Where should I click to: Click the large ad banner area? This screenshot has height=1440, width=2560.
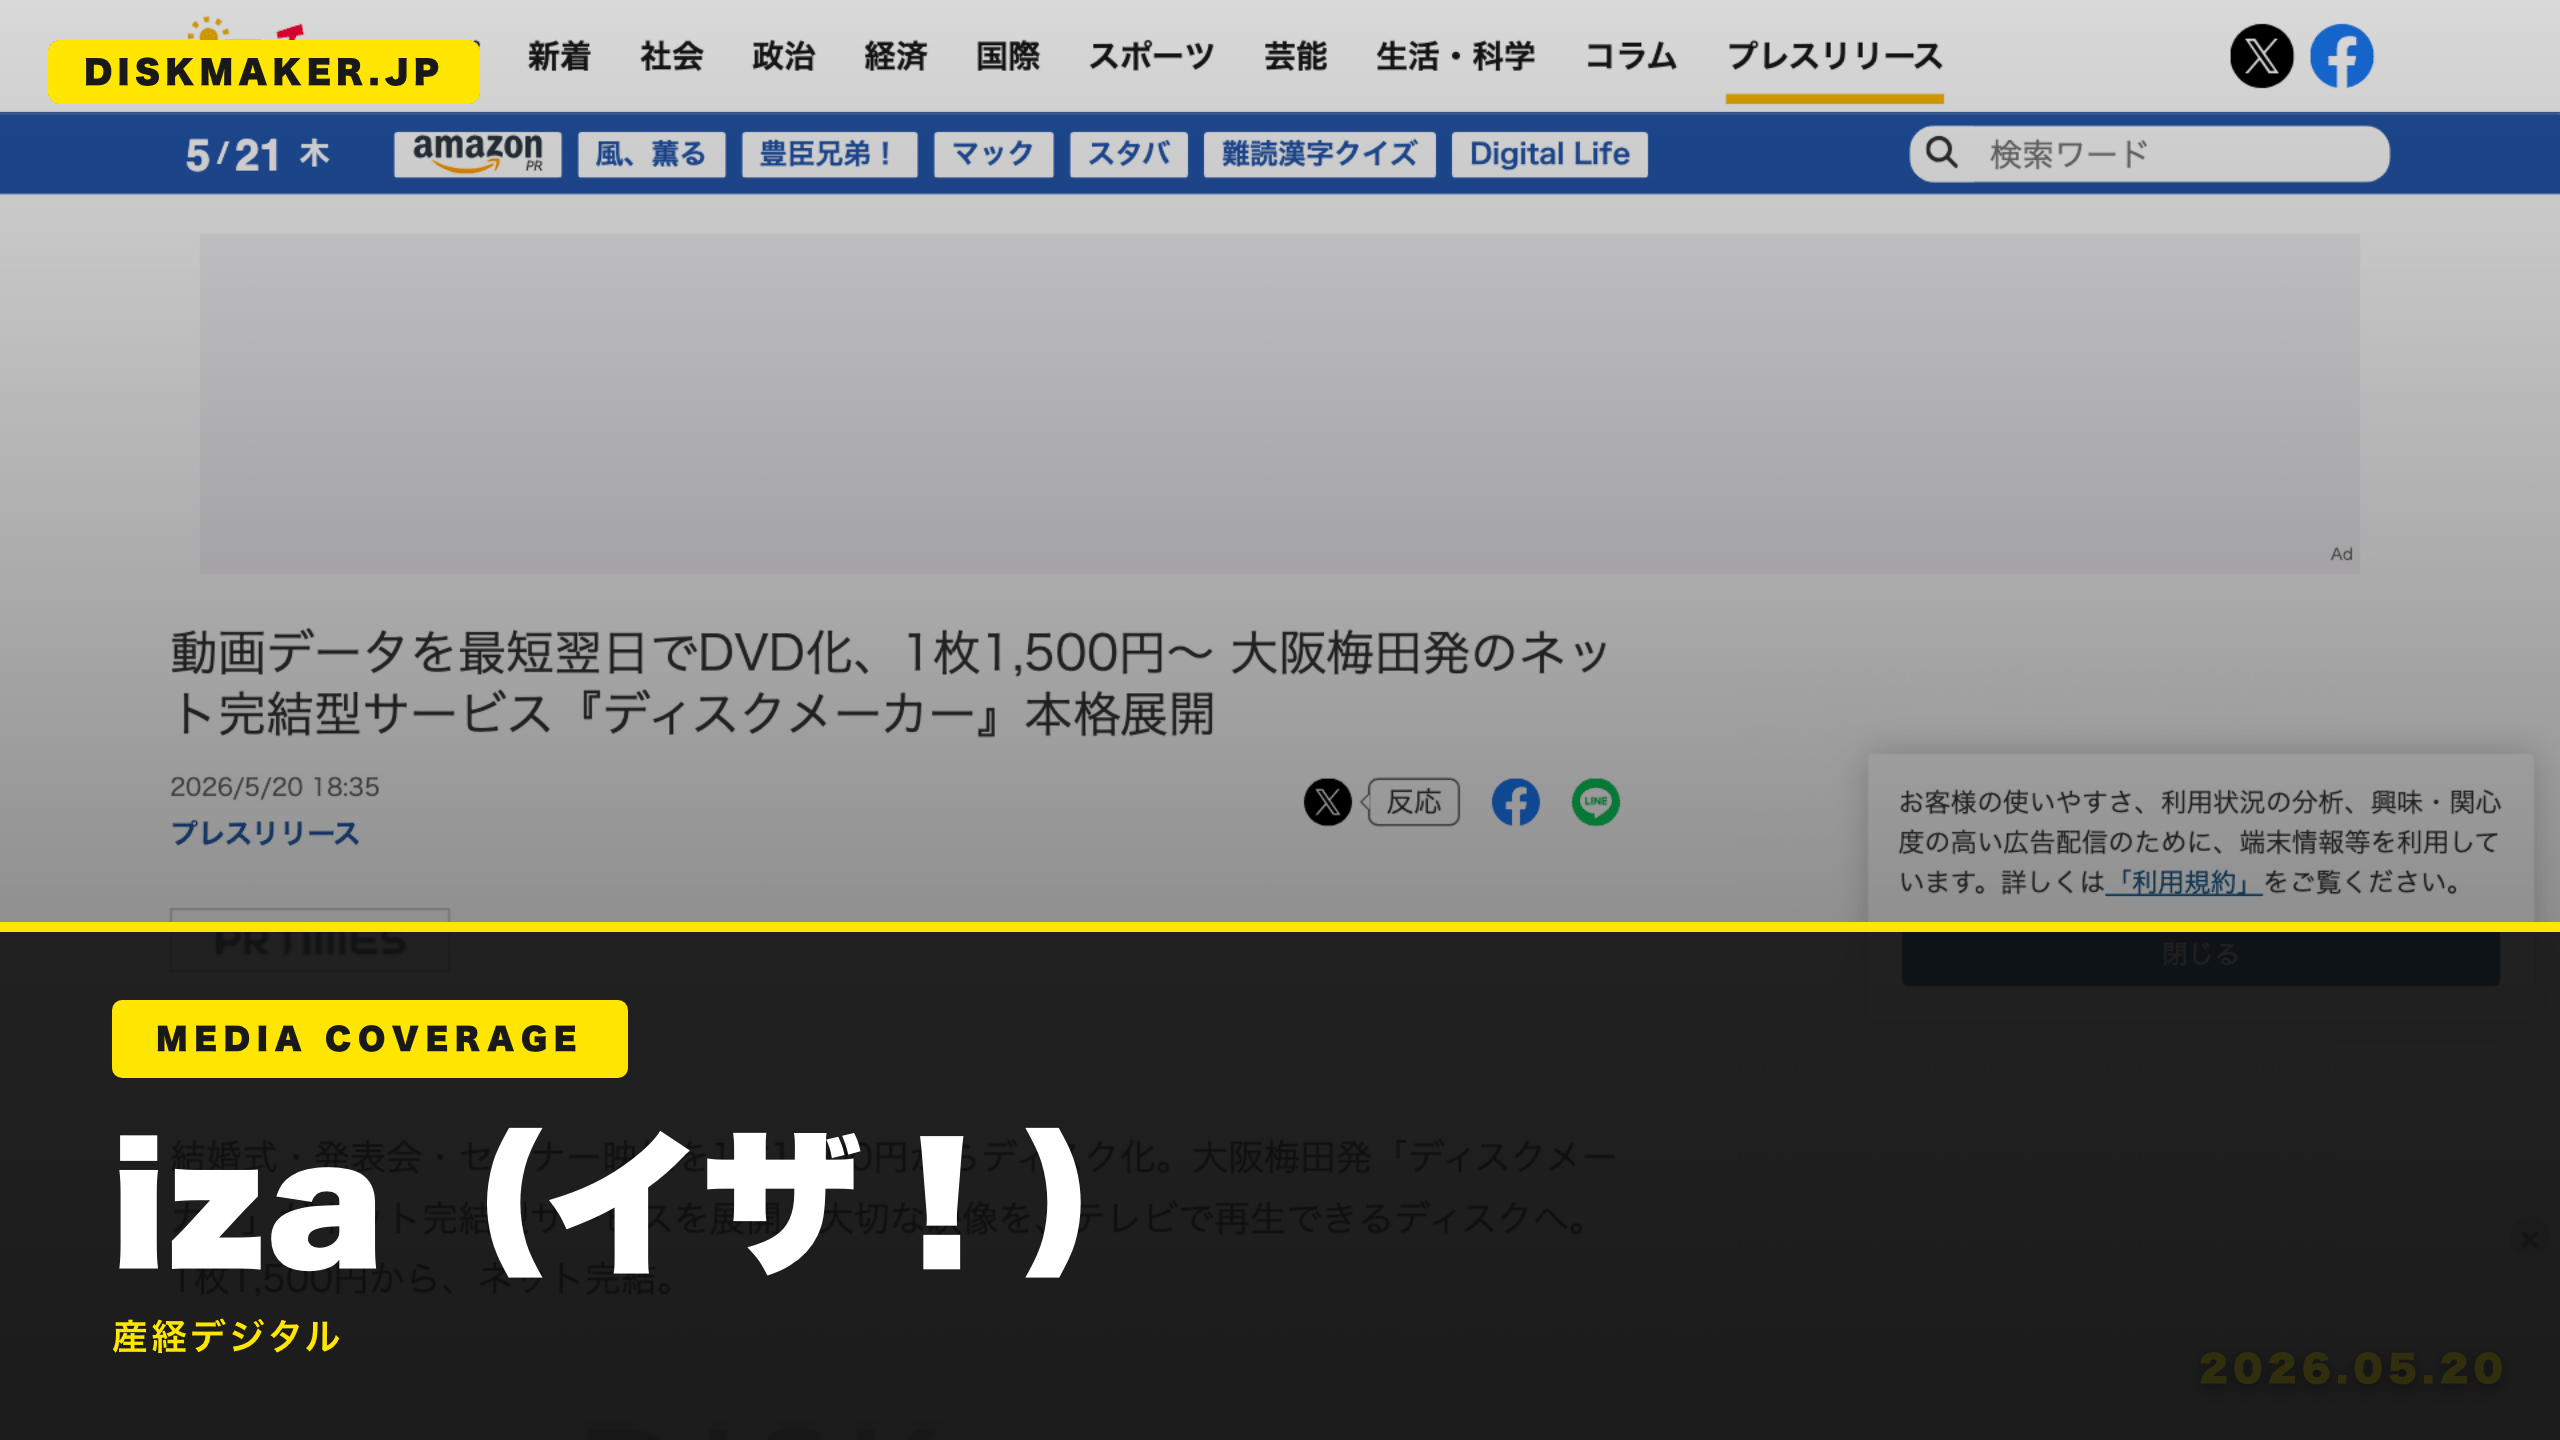pyautogui.click(x=1279, y=403)
